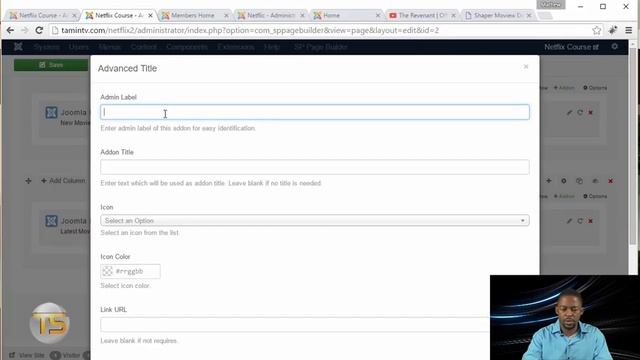The width and height of the screenshot is (640, 360).
Task: Edit the New Movies addon with pencil icon
Action: 569,112
